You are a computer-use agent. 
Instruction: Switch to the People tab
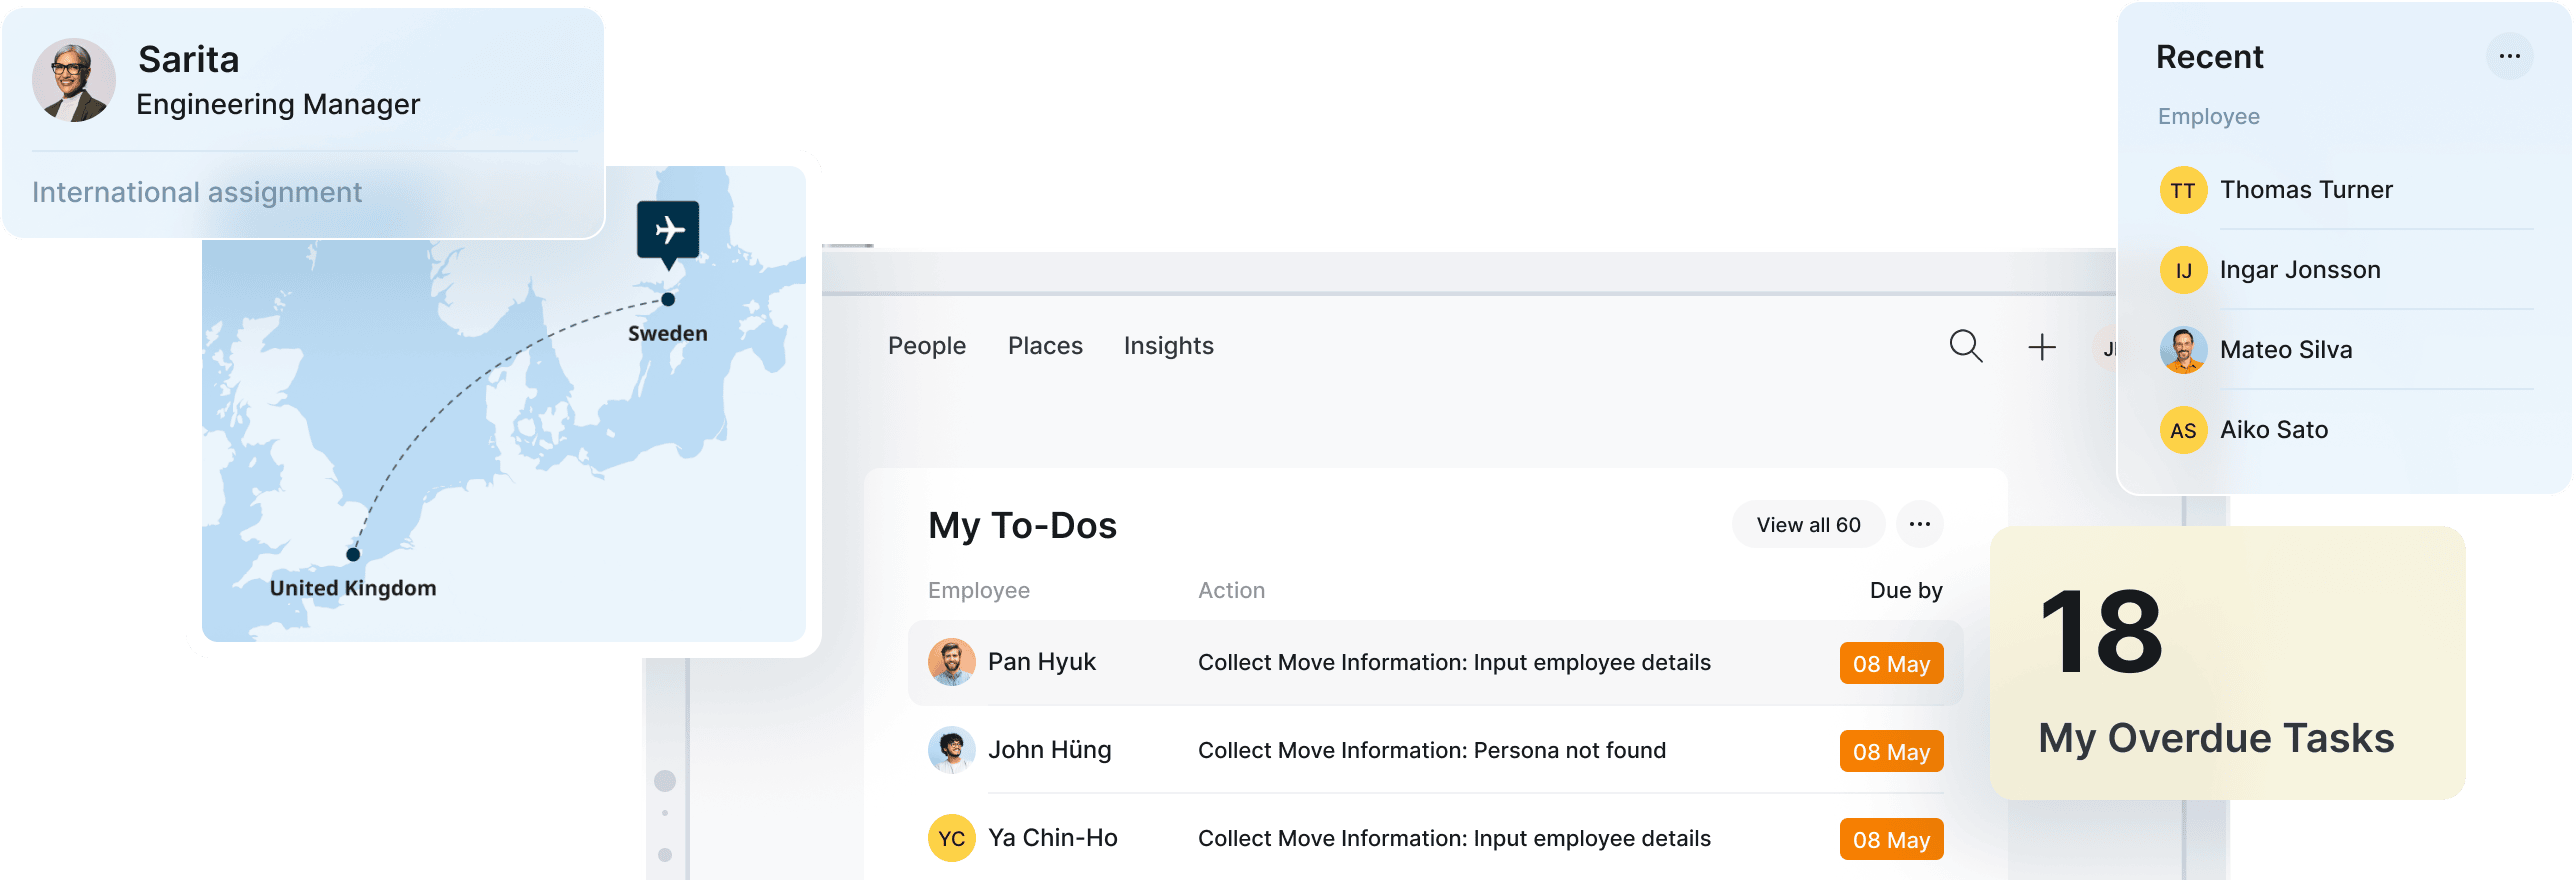tap(926, 346)
